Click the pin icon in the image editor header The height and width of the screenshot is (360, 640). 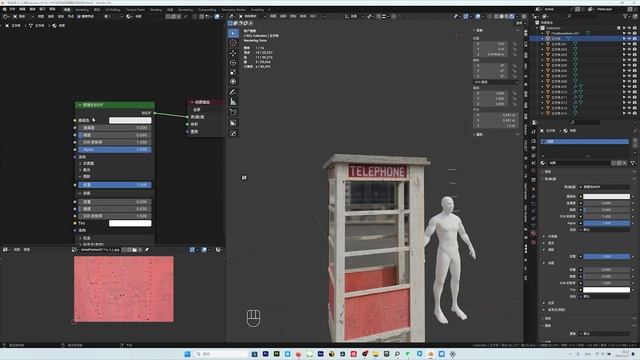click(x=147, y=249)
